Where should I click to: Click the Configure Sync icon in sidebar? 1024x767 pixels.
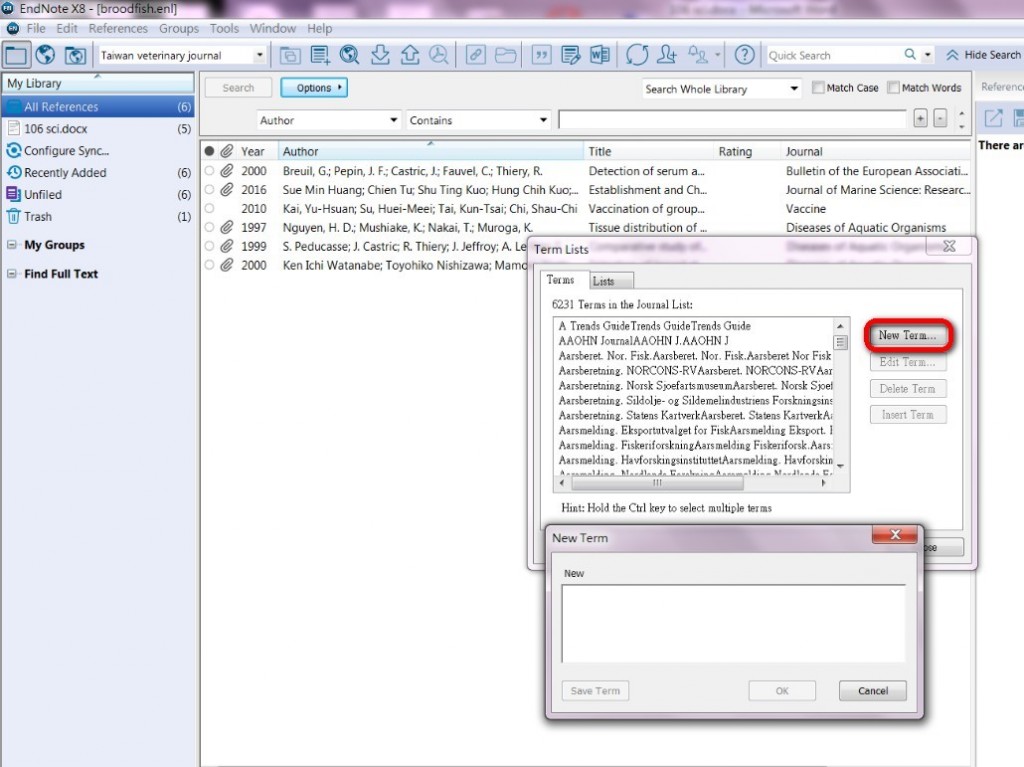click(14, 150)
